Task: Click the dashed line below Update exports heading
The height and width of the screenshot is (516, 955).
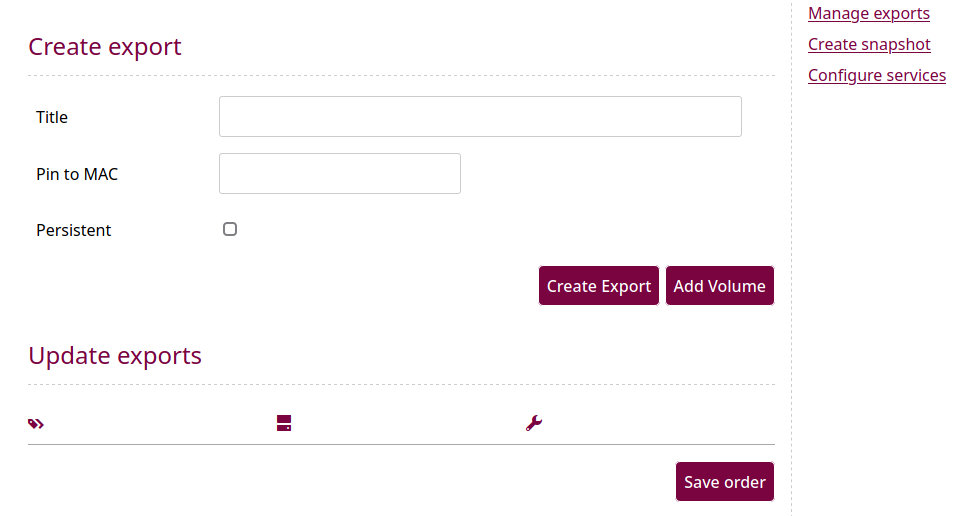Action: (x=401, y=384)
